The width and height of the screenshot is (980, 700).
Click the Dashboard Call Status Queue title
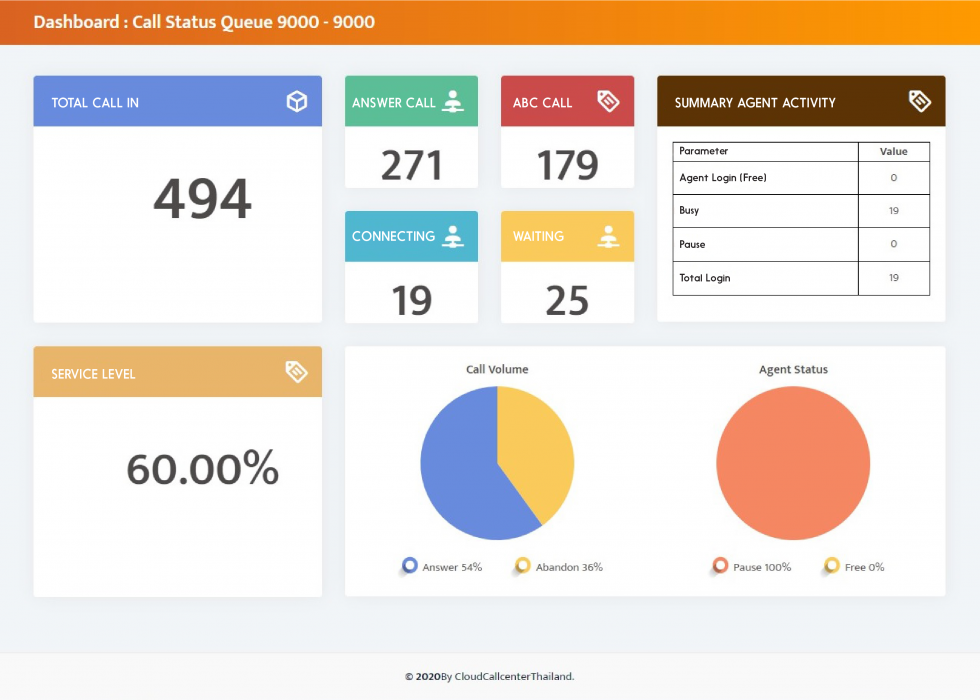pos(204,22)
